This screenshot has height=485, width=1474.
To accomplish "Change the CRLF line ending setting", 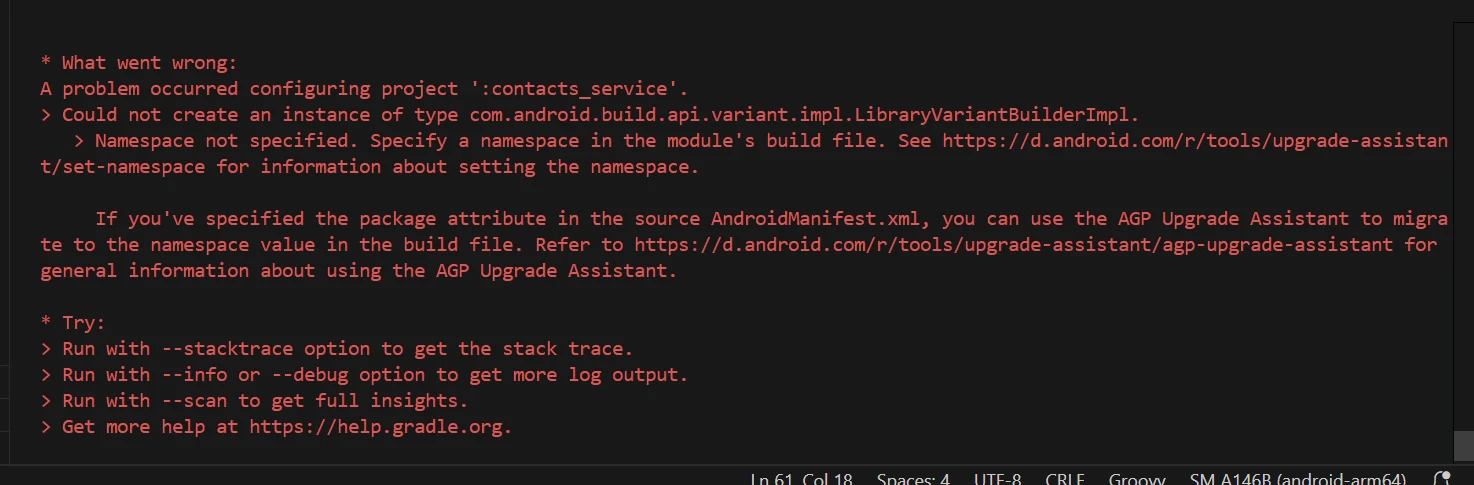I will click(1065, 479).
